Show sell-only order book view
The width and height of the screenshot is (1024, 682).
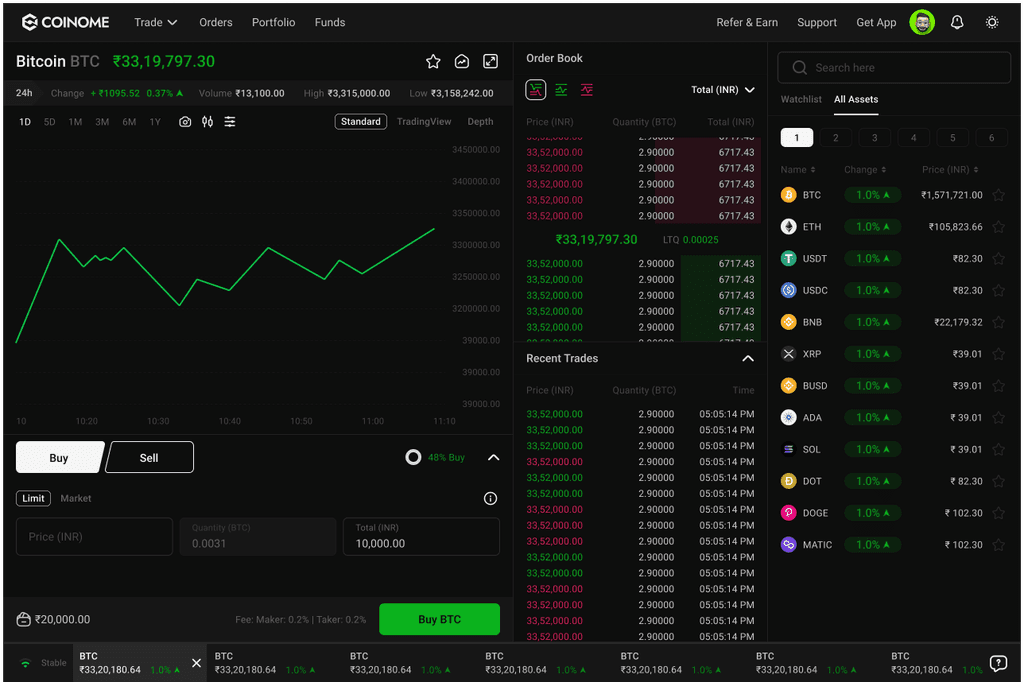587,89
